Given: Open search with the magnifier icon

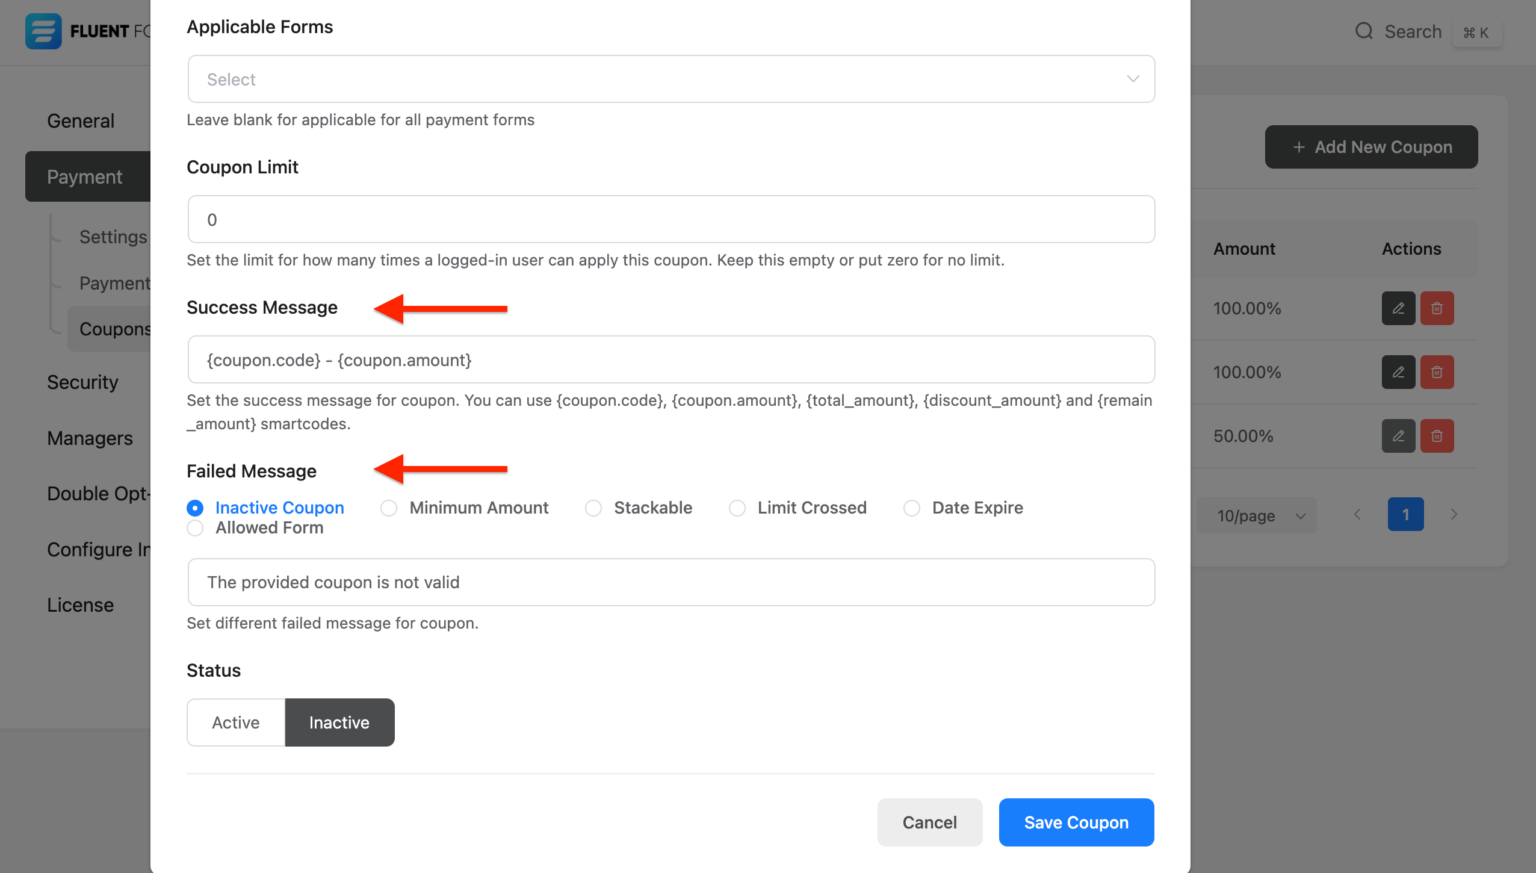Looking at the screenshot, I should [1364, 31].
